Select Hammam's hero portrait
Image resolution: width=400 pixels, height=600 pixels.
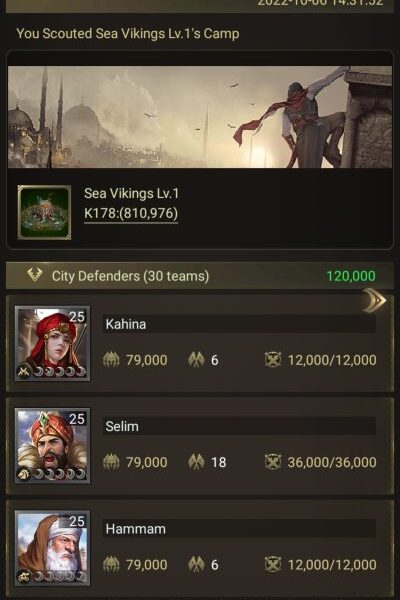tap(52, 548)
